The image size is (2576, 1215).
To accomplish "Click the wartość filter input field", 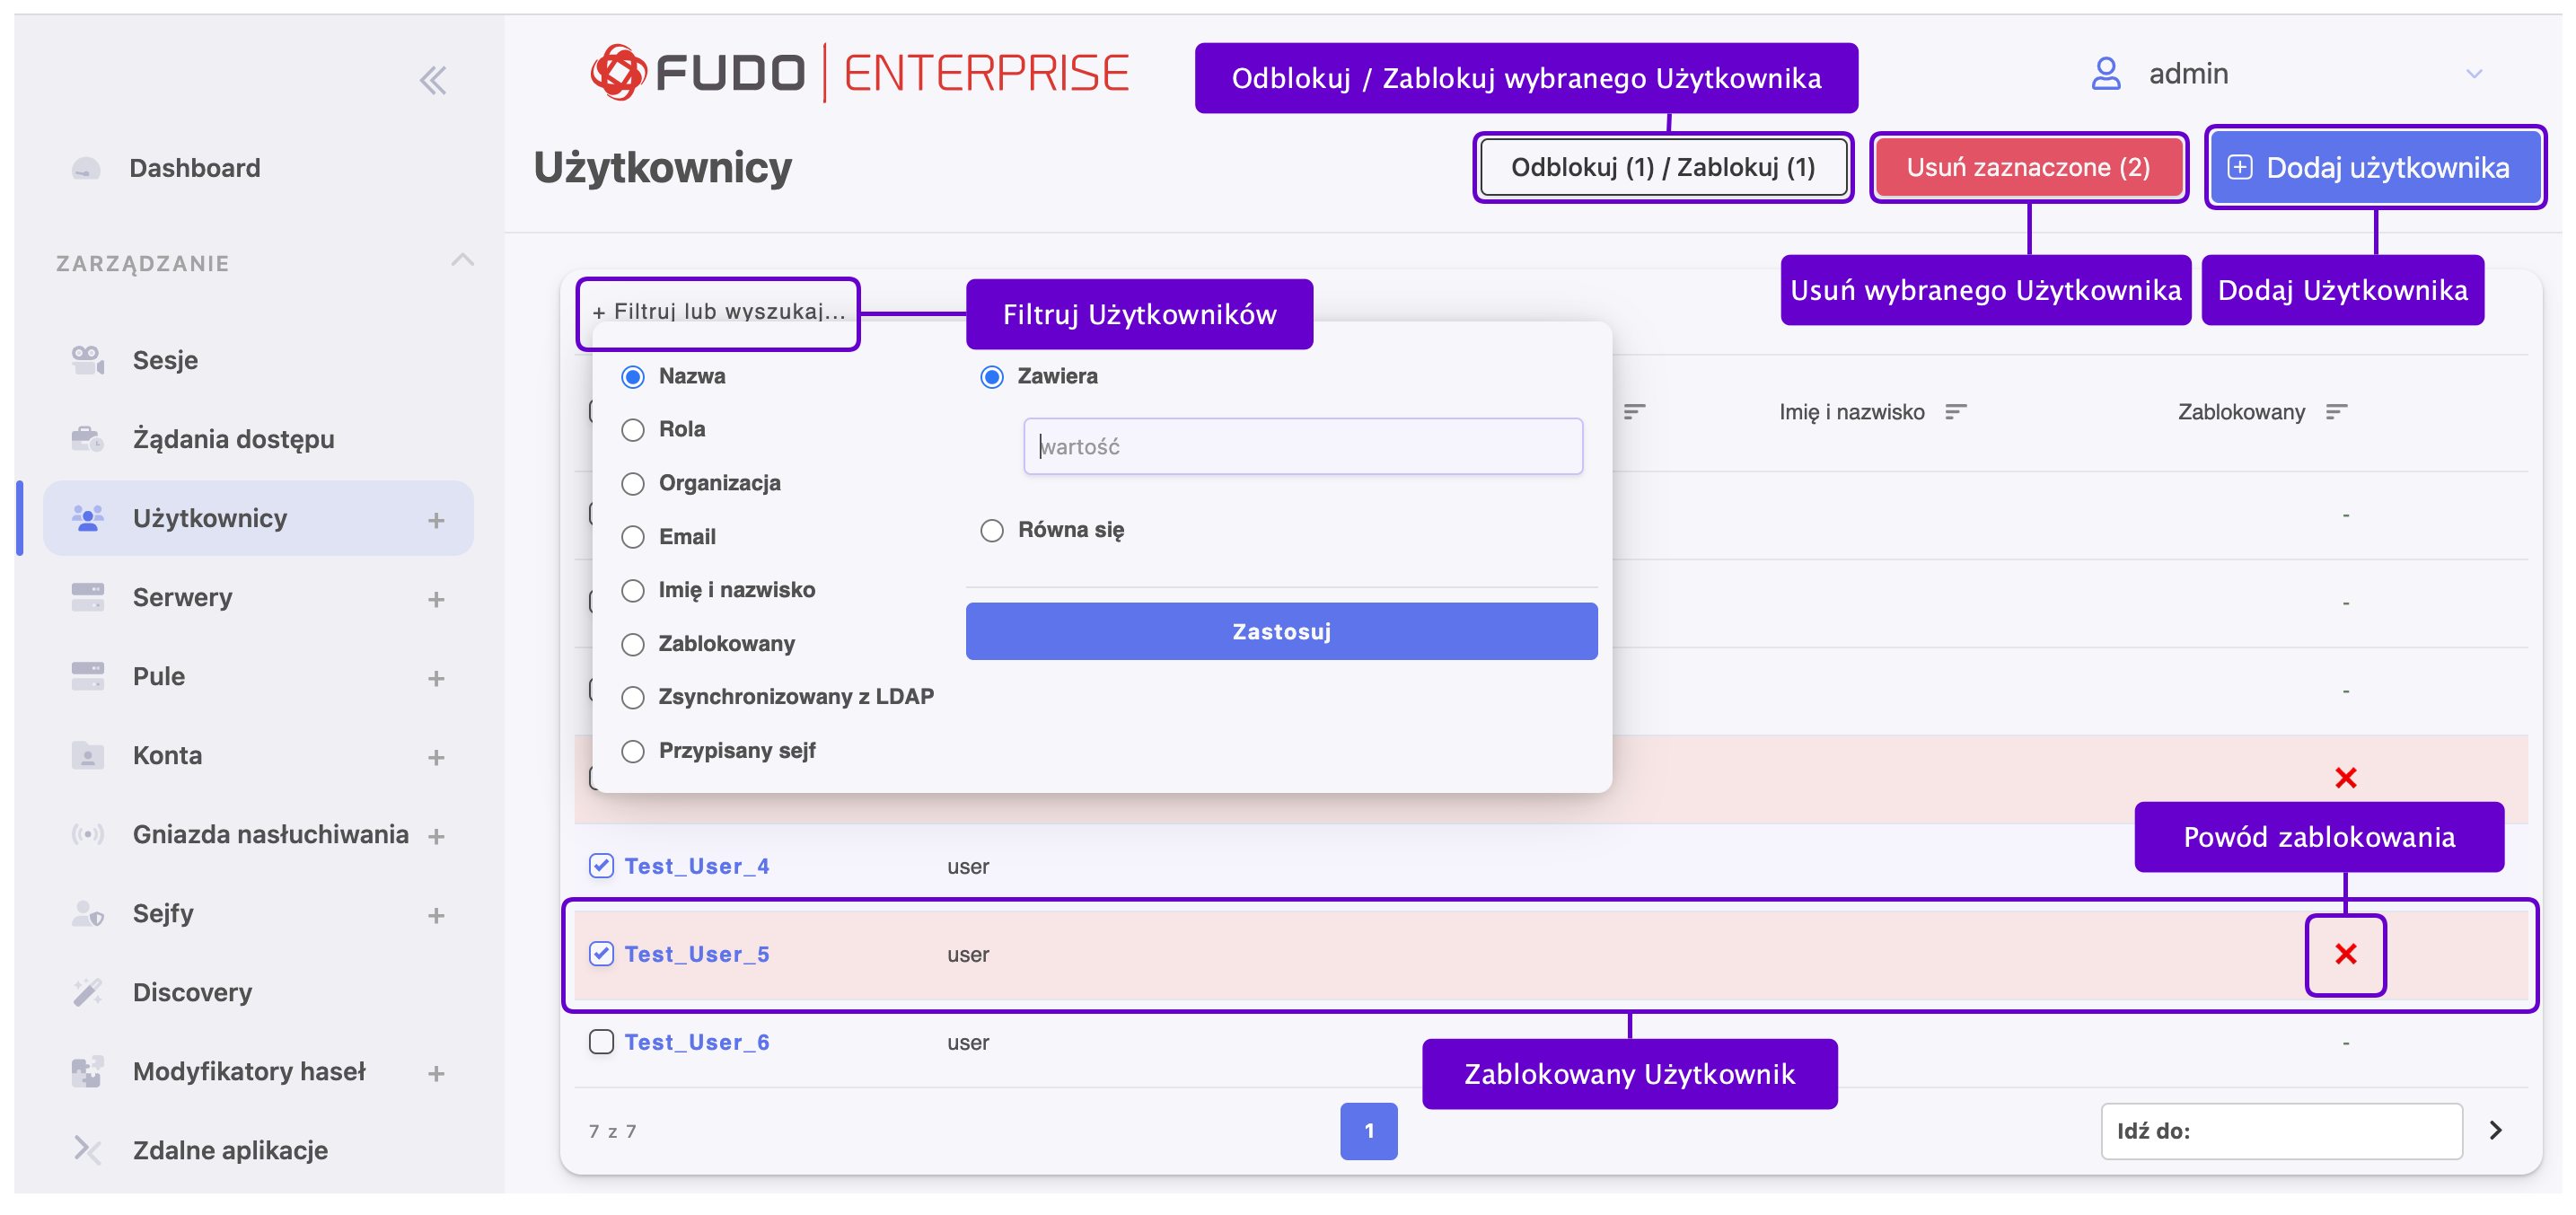I will point(1302,446).
